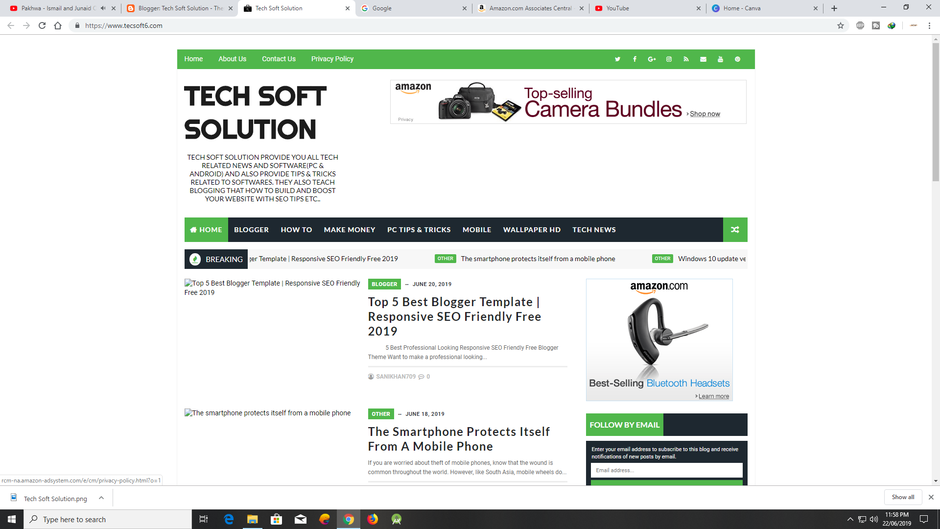Open the Windows notification center
The width and height of the screenshot is (940, 529).
pyautogui.click(x=924, y=519)
